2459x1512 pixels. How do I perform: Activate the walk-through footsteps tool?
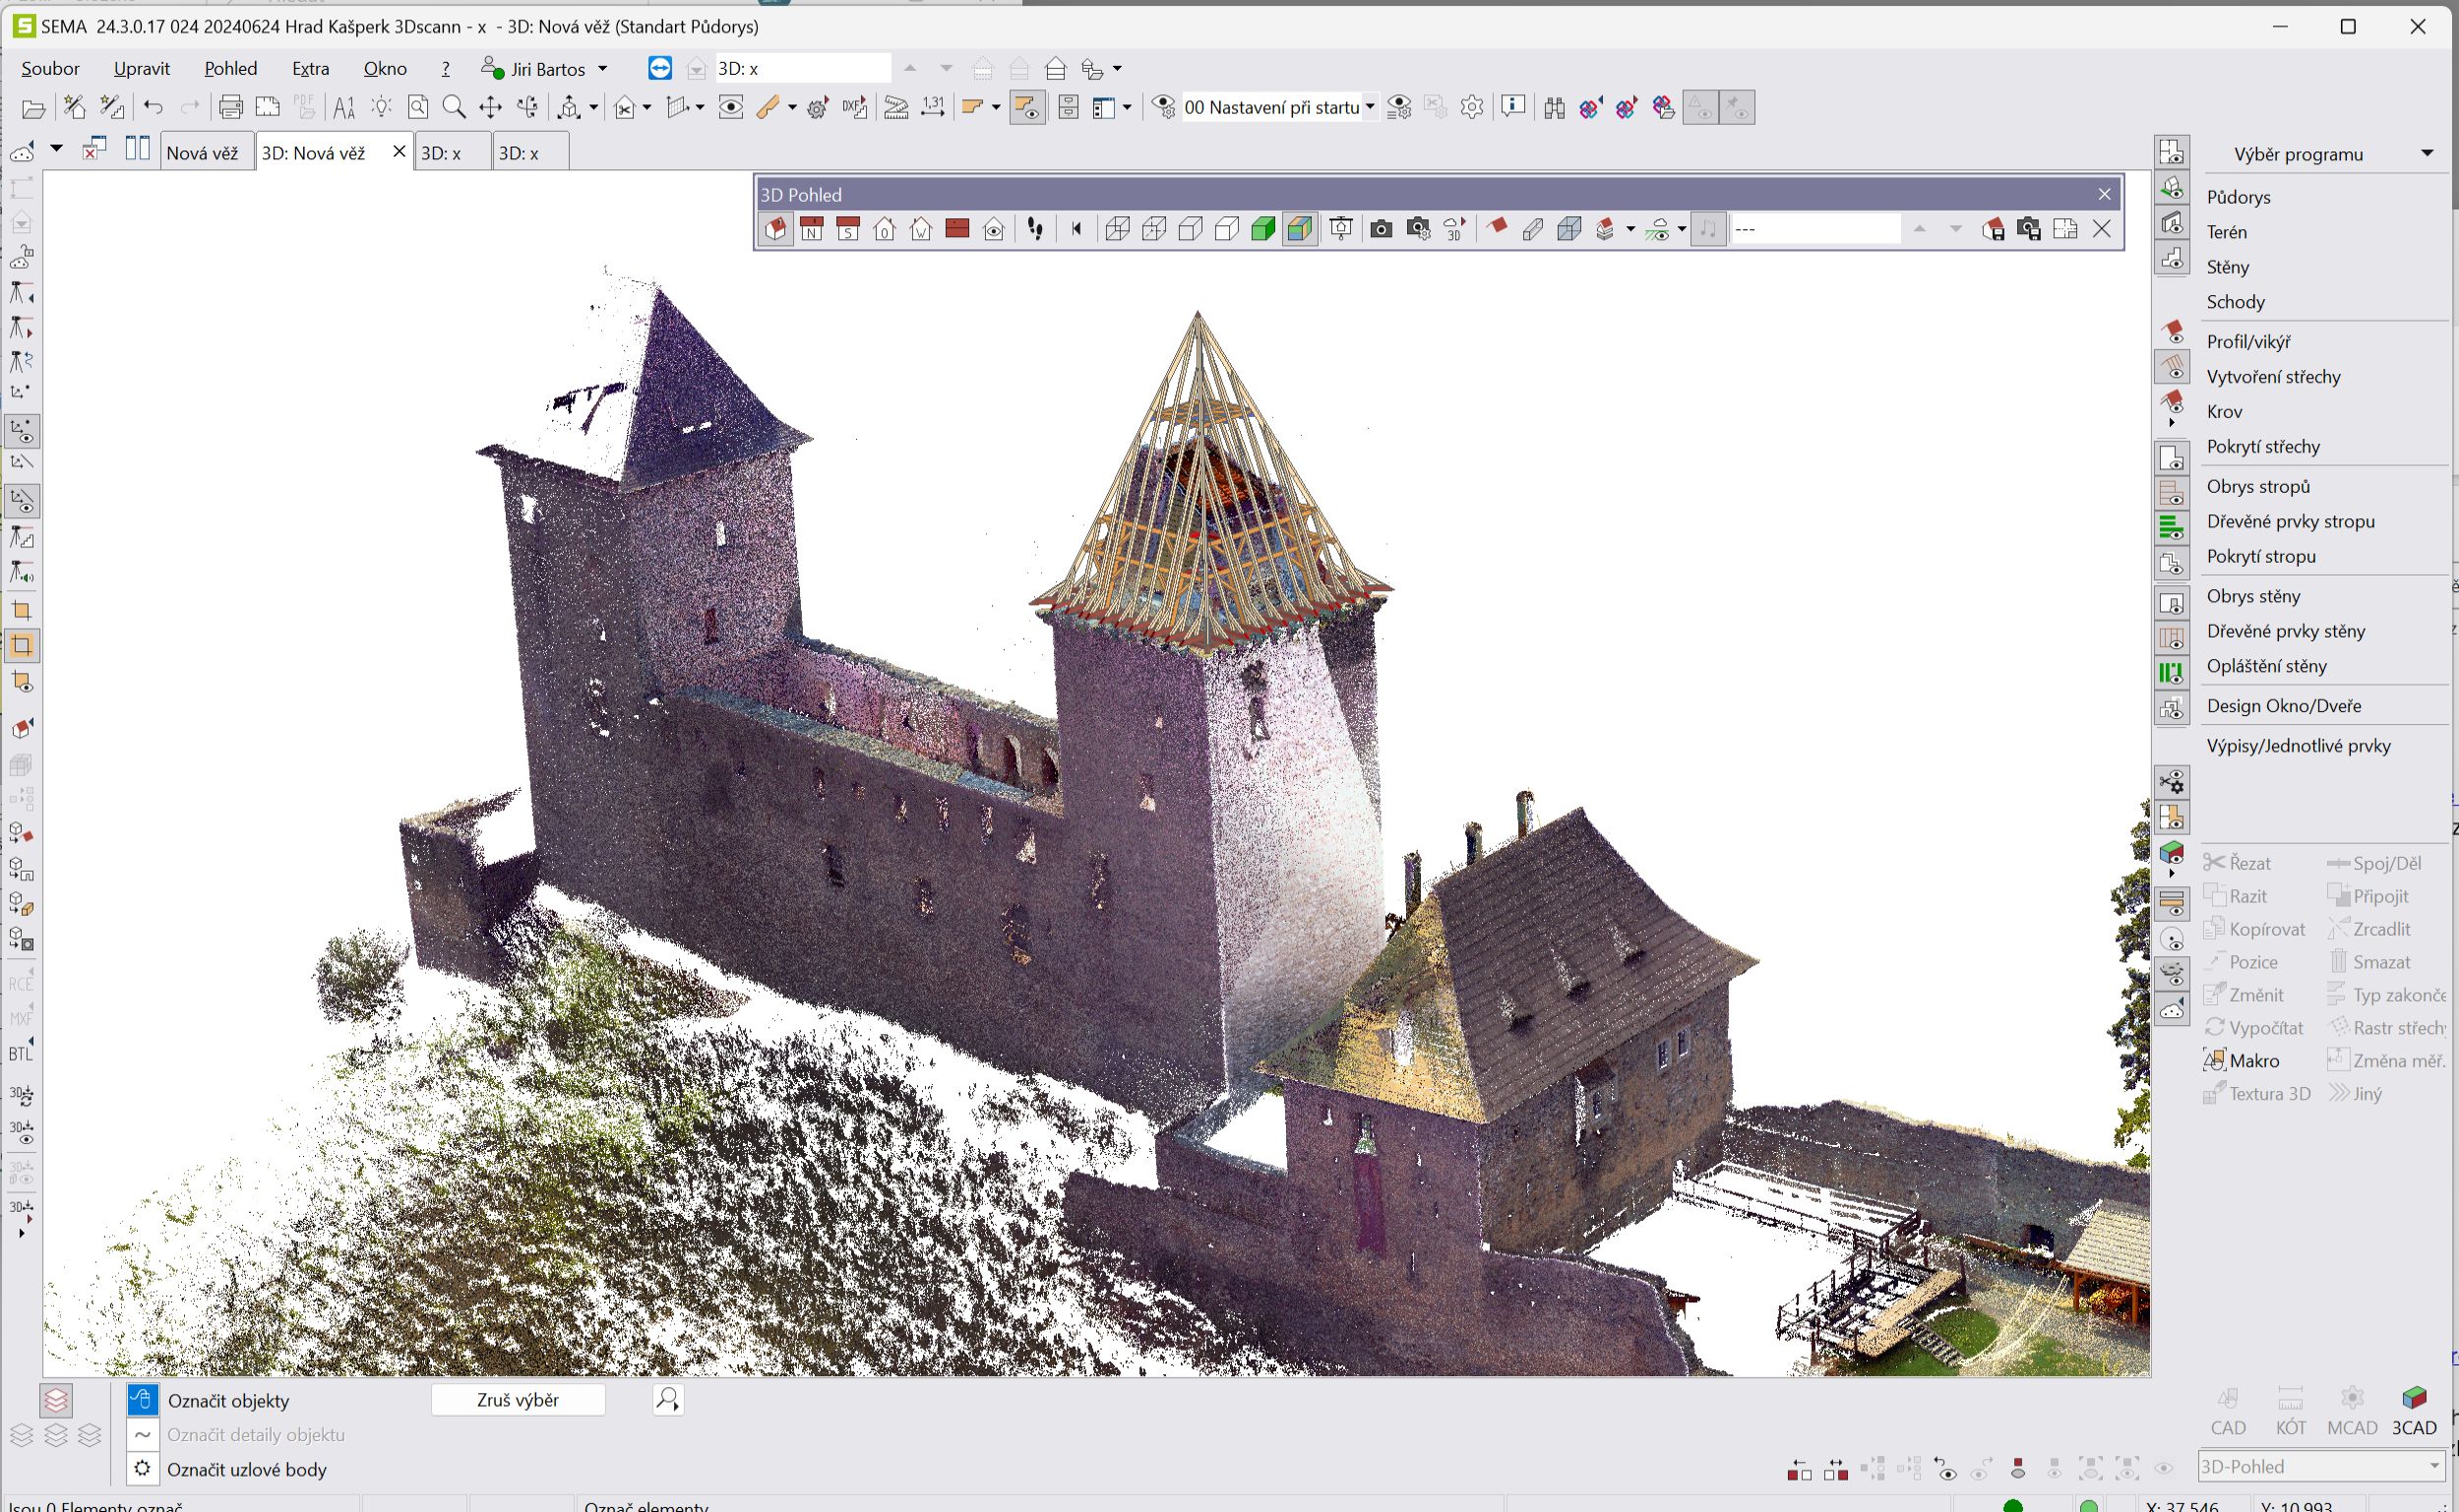[x=1035, y=230]
